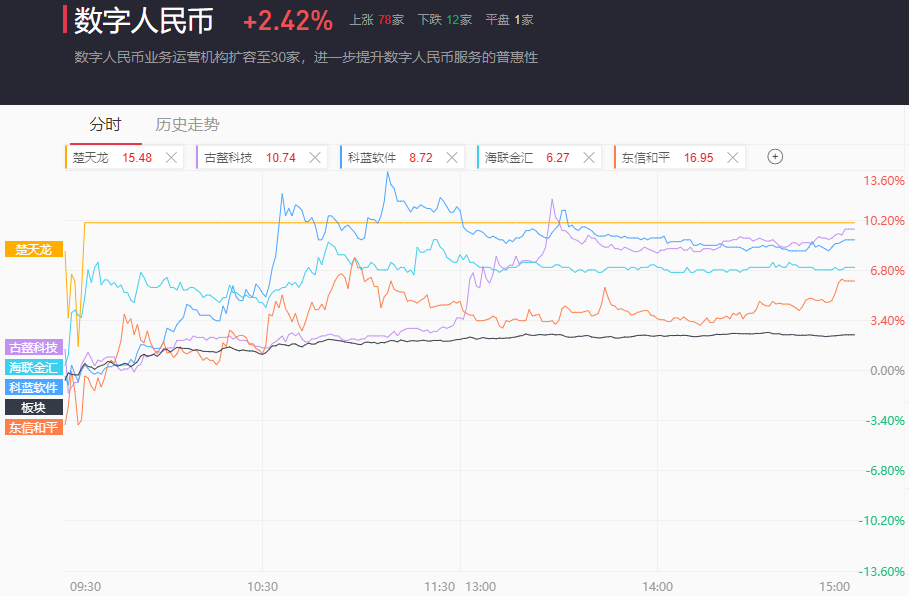Open the 科蓝软件 8.72 stock chip
This screenshot has height=596, width=909.
coord(390,158)
